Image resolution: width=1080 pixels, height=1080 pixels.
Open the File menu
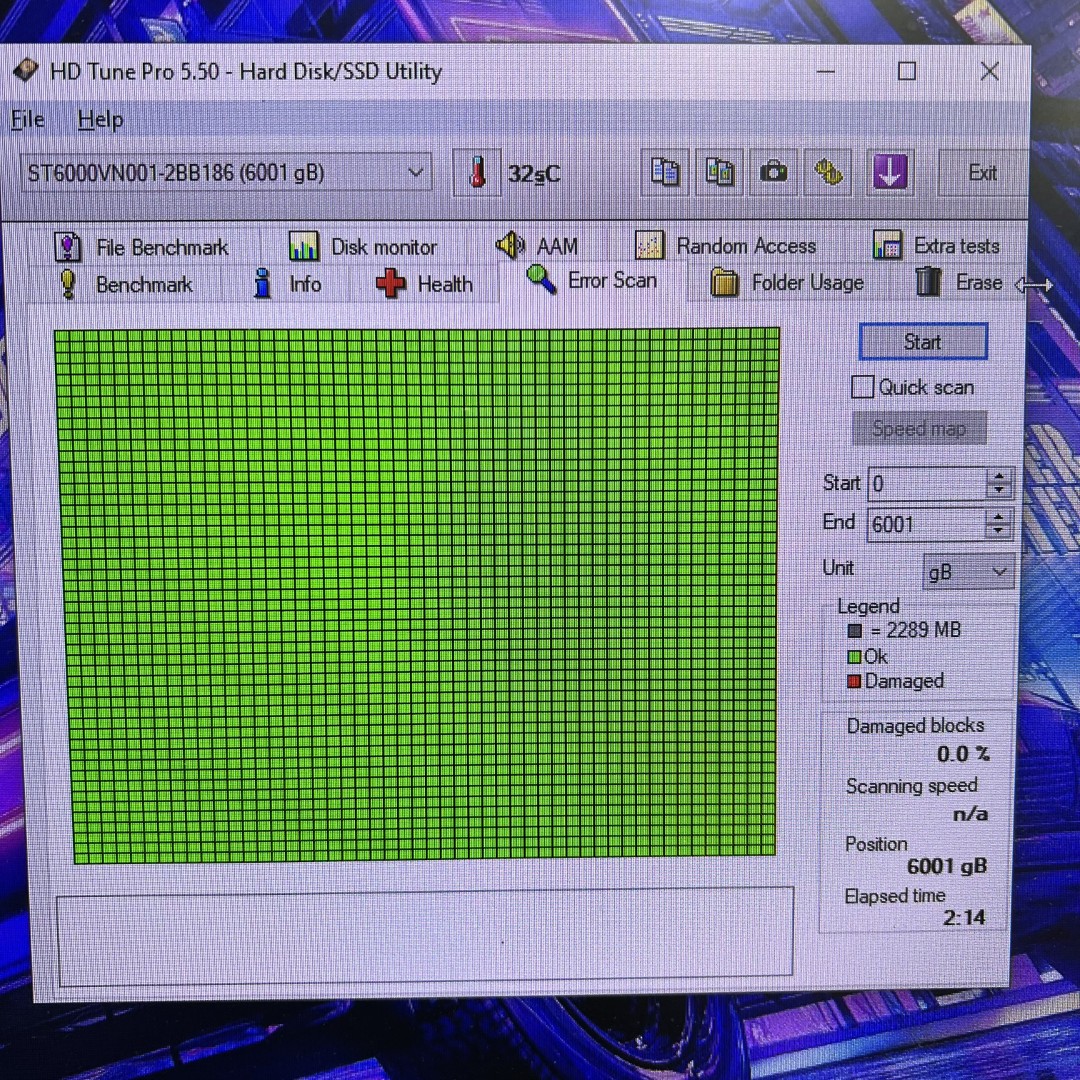[x=28, y=120]
